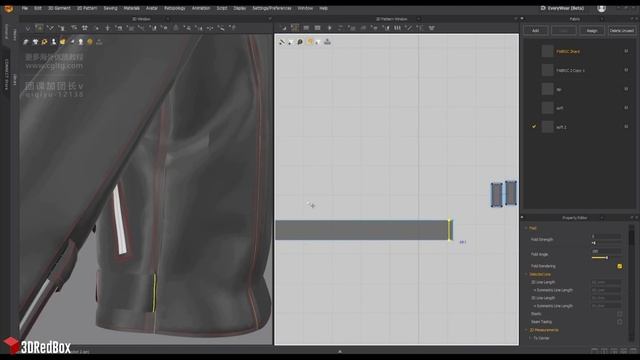Click the avatar figure display icon in 3D view
The height and width of the screenshot is (360, 640).
53,42
